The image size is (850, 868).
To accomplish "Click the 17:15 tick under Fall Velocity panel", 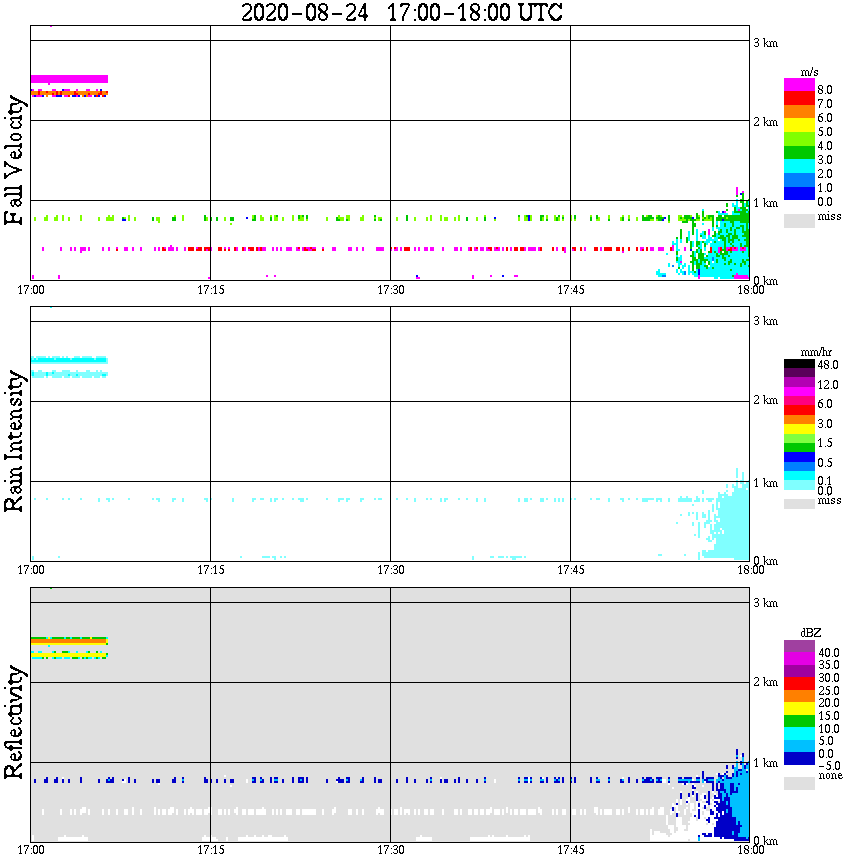I will pos(210,290).
